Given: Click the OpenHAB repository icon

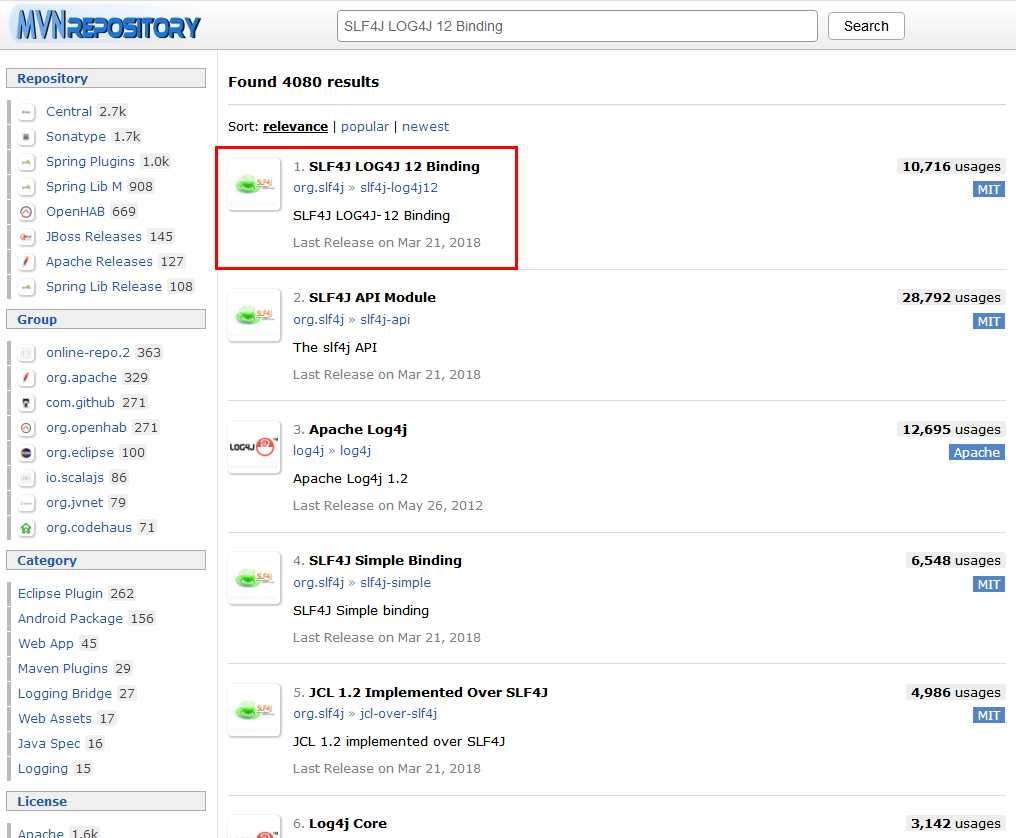Looking at the screenshot, I should (26, 212).
